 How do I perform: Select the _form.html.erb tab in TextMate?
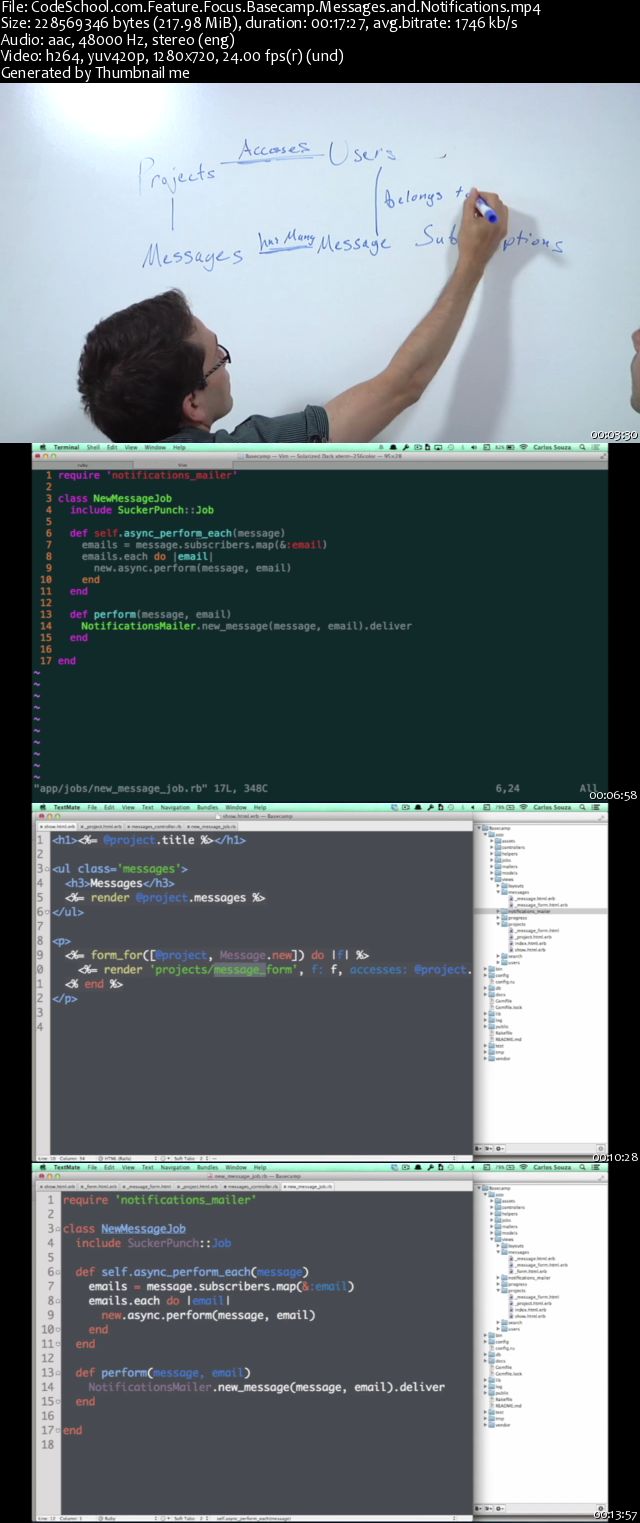pos(98,1186)
